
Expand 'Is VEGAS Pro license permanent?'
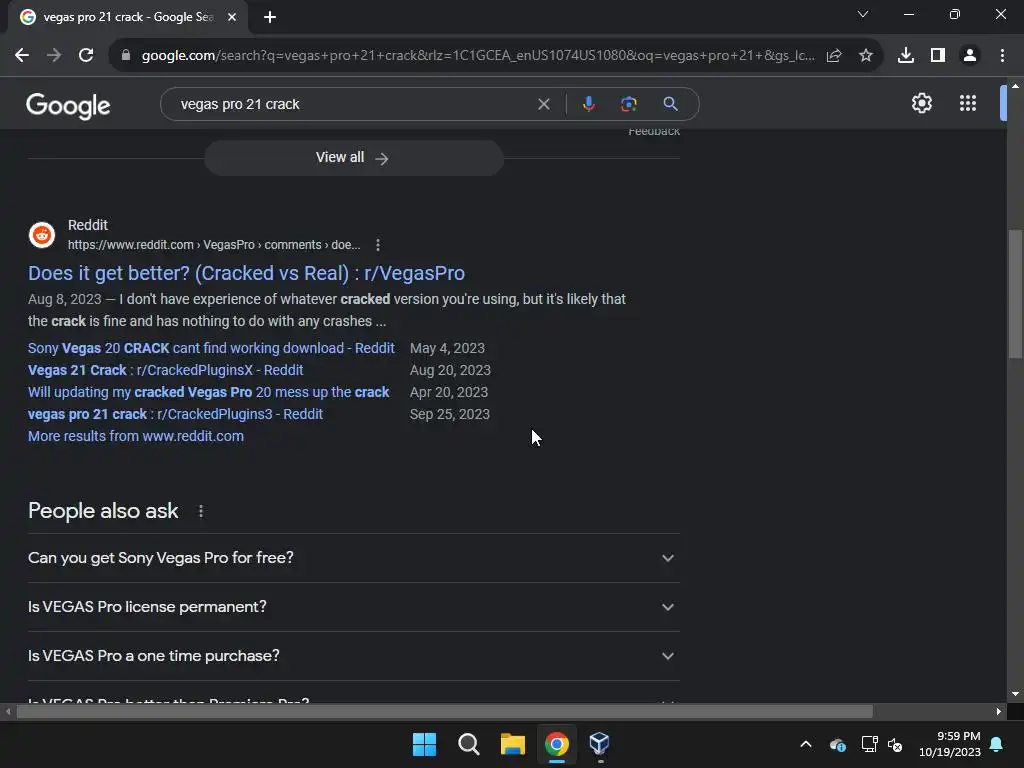click(x=353, y=607)
